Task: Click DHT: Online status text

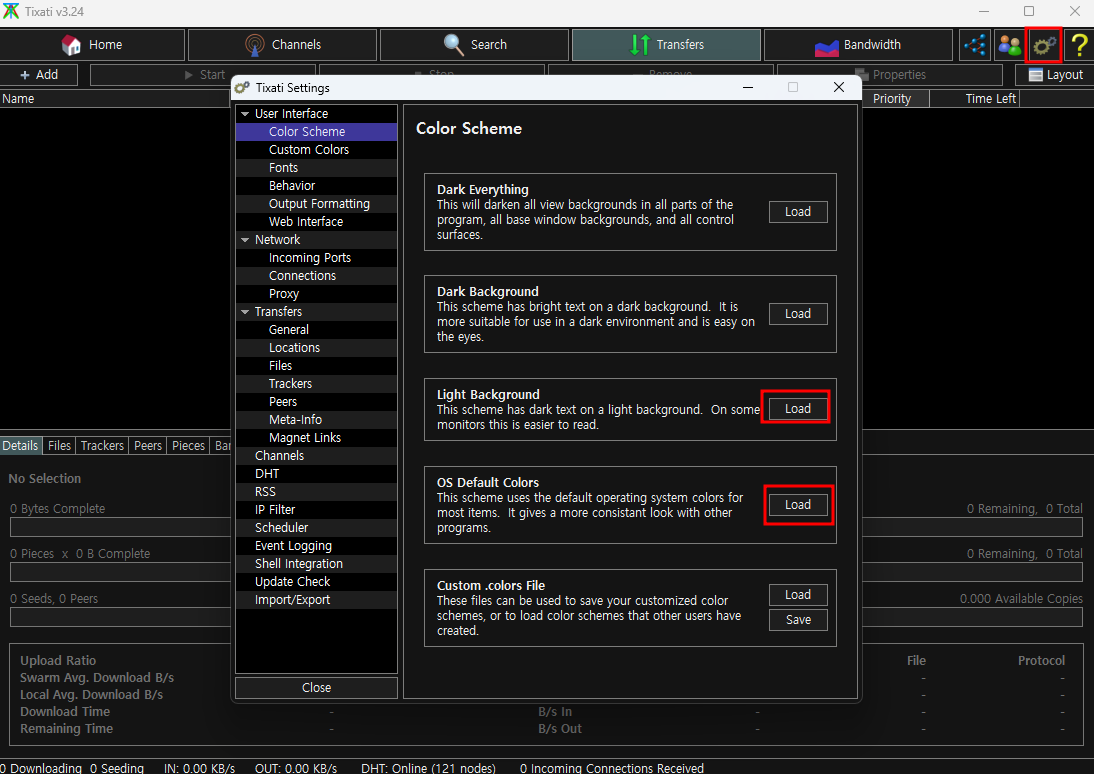Action: [428, 768]
